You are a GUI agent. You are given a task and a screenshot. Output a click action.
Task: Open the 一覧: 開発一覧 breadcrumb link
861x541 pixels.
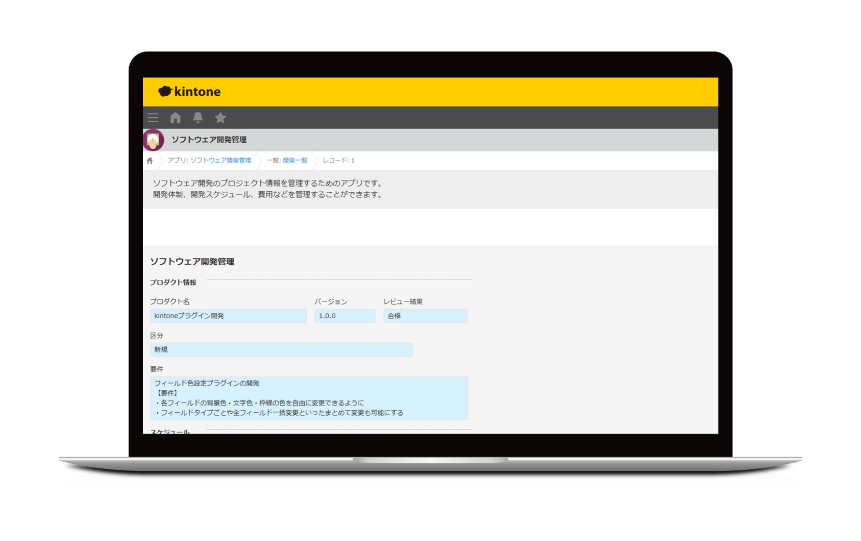pyautogui.click(x=287, y=160)
